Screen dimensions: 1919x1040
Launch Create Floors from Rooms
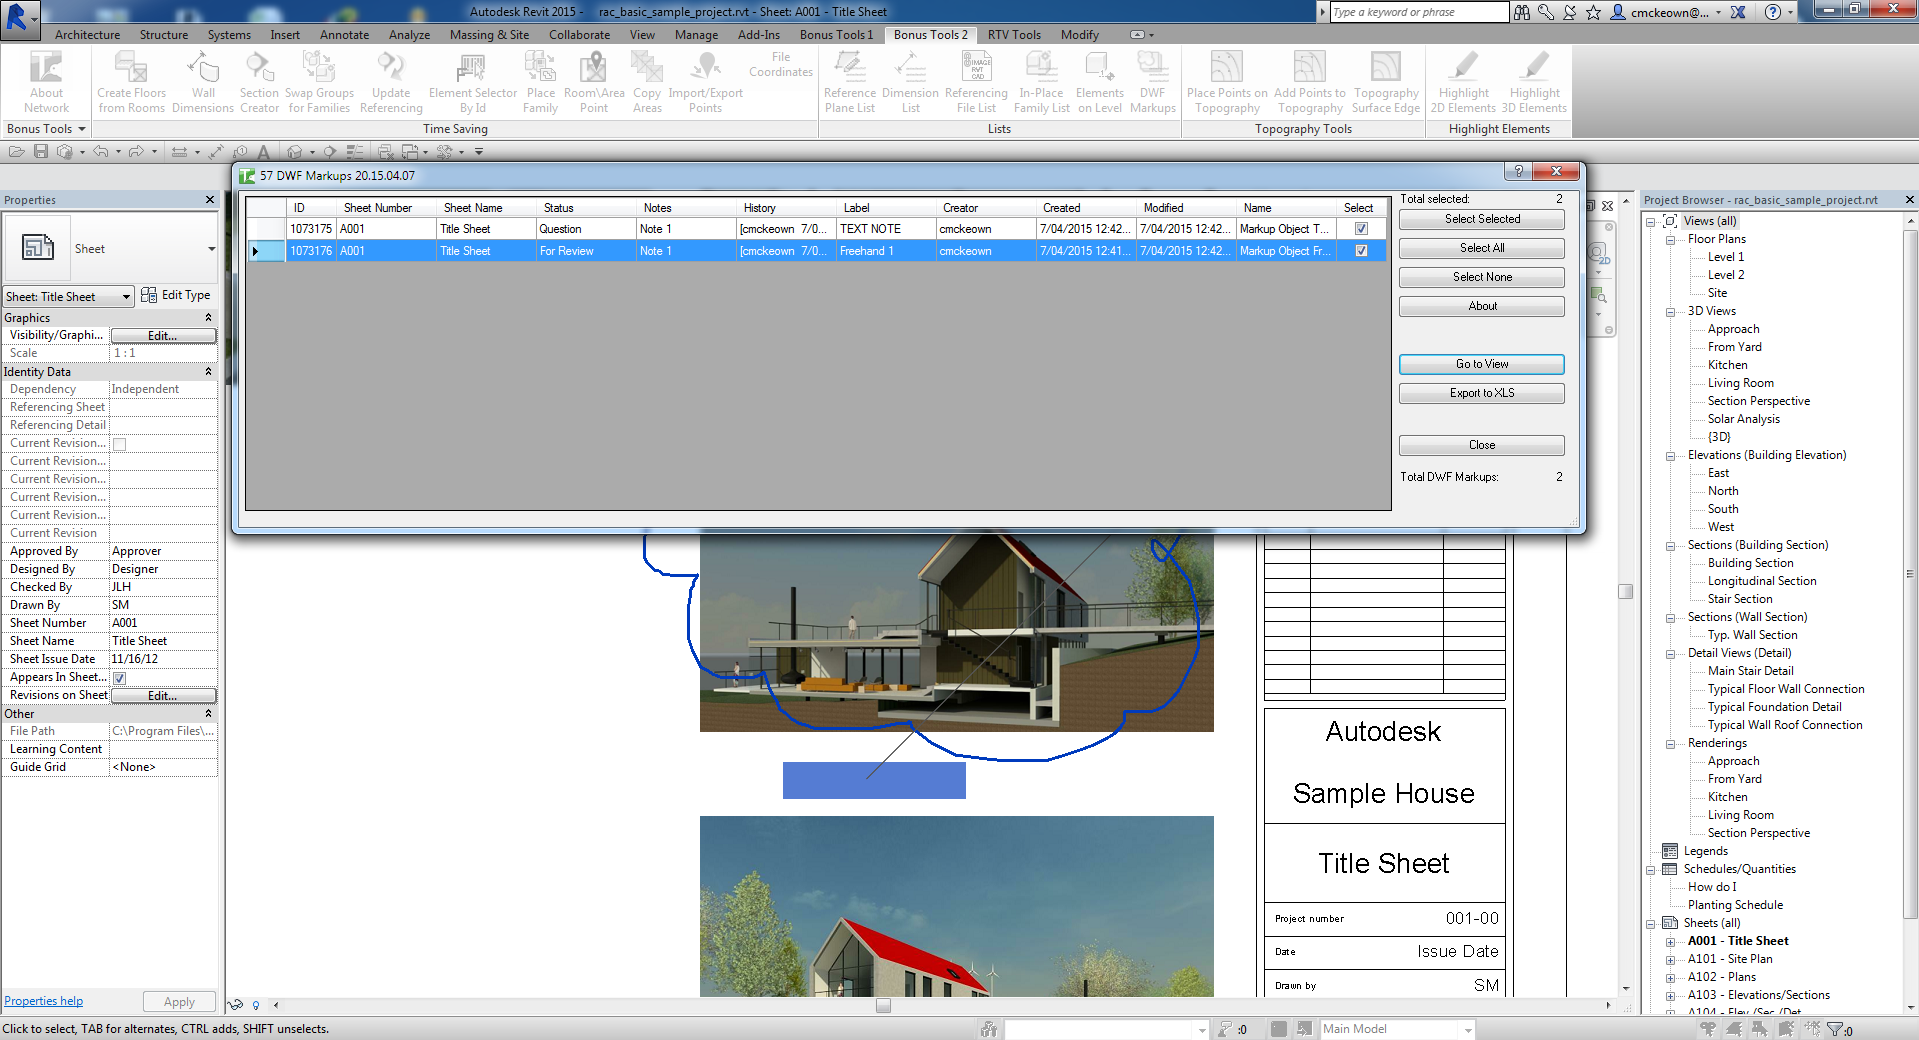pos(130,82)
